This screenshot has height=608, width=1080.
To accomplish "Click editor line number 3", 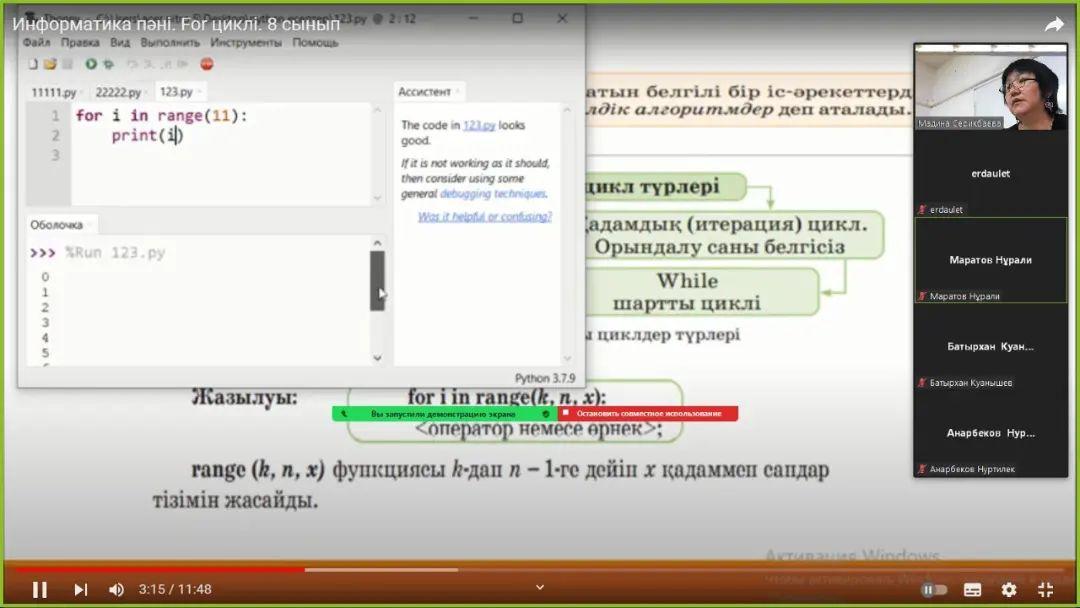I will 56,156.
